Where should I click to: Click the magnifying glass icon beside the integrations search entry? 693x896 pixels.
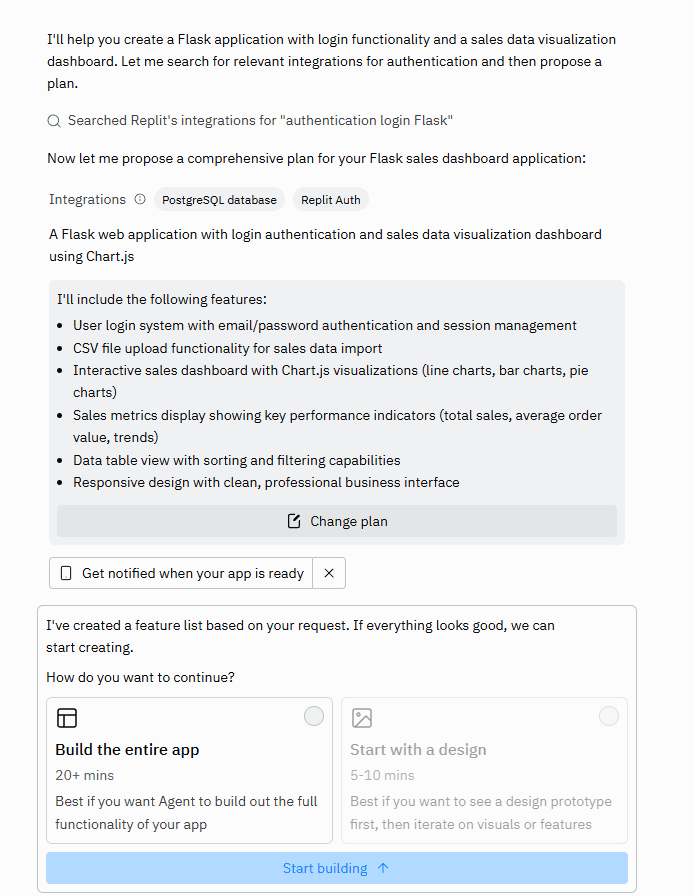pyautogui.click(x=53, y=120)
